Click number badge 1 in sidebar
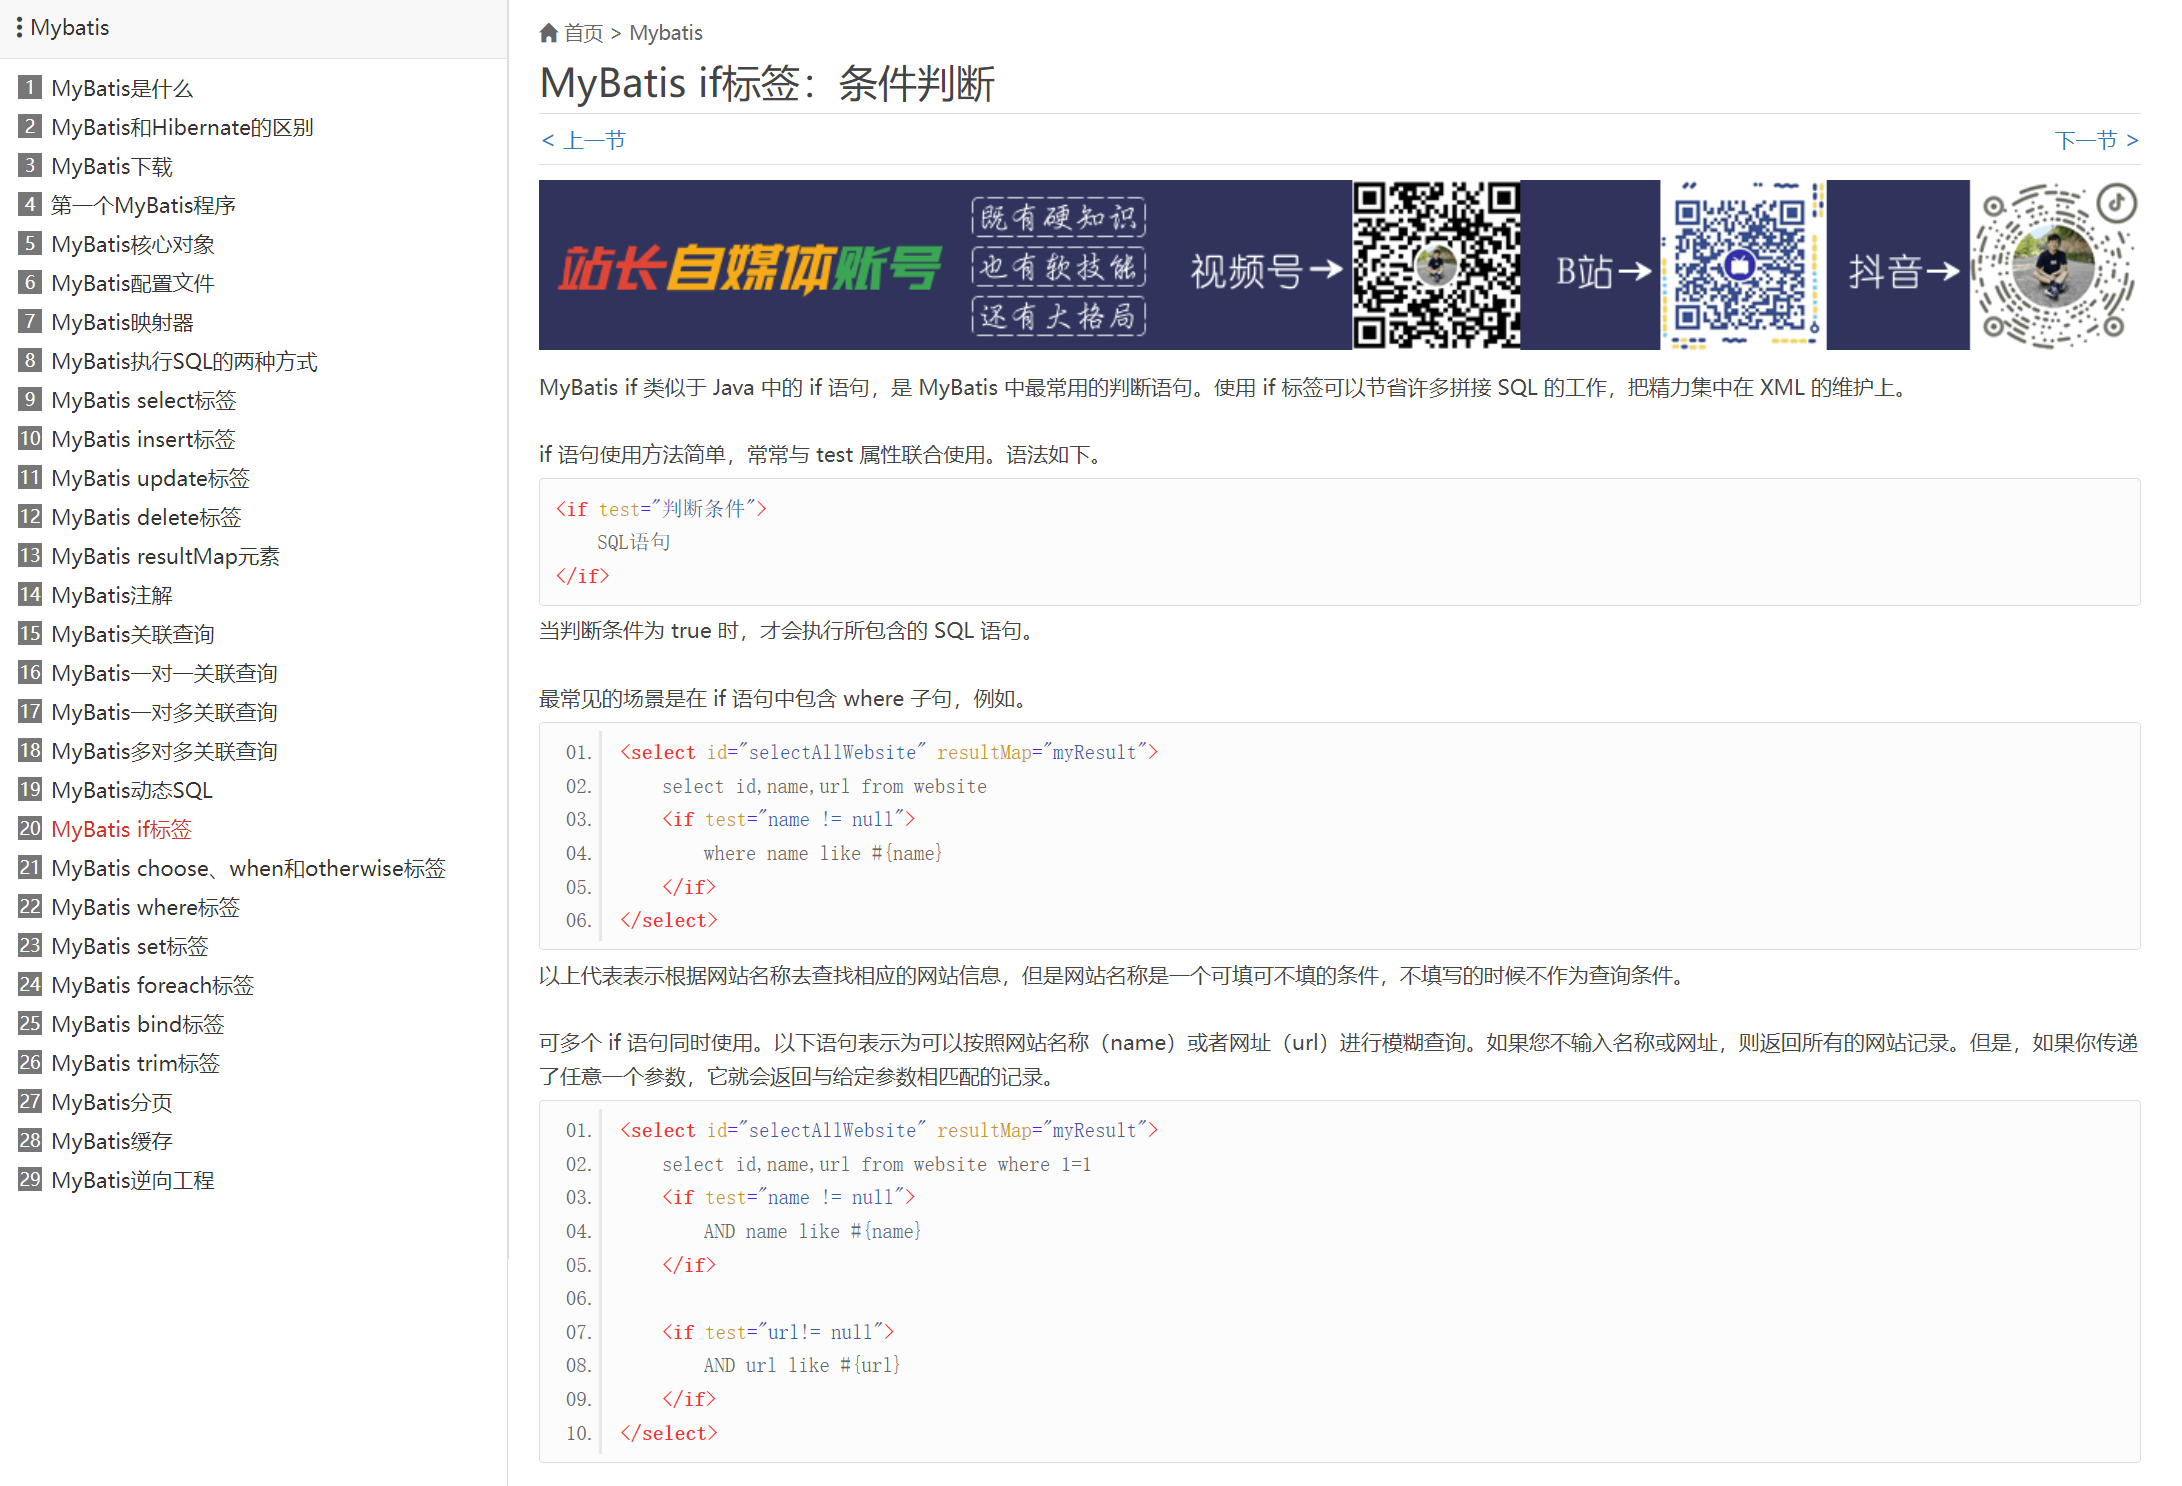The image size is (2182, 1486). tap(30, 88)
